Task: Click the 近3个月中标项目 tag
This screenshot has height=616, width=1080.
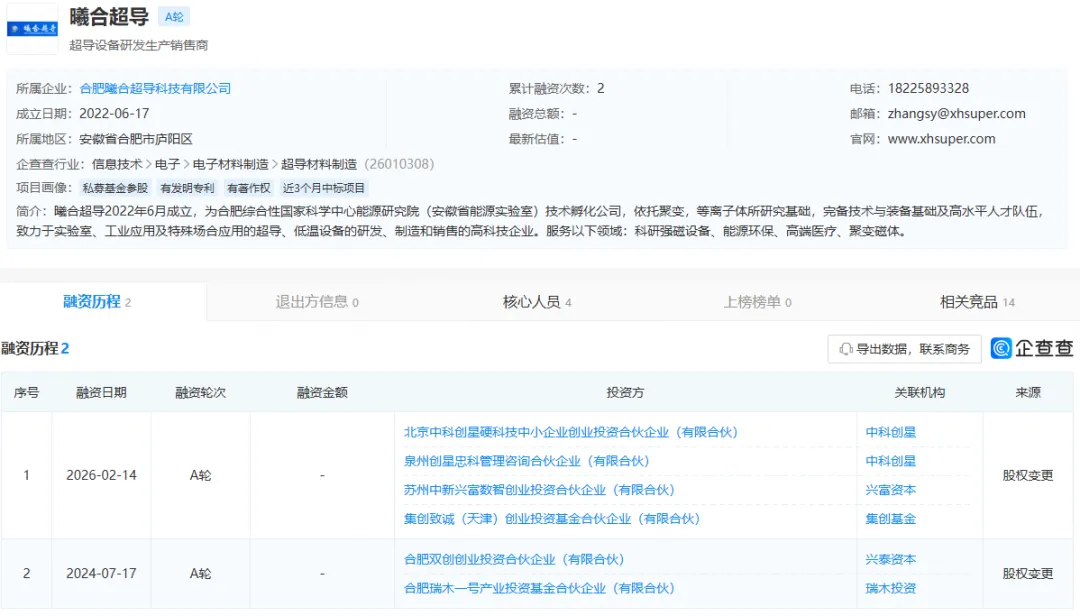Action: pos(324,188)
